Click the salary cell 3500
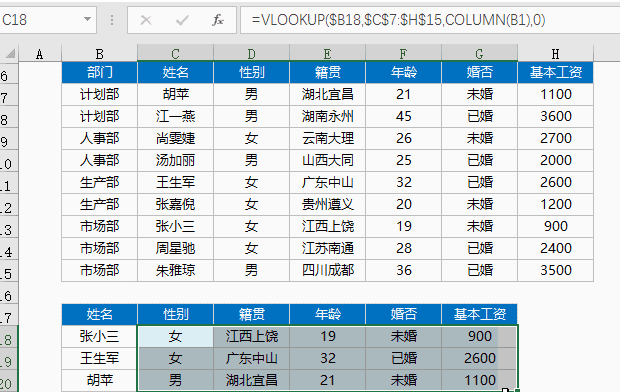Image resolution: width=620 pixels, height=392 pixels. pyautogui.click(x=556, y=271)
